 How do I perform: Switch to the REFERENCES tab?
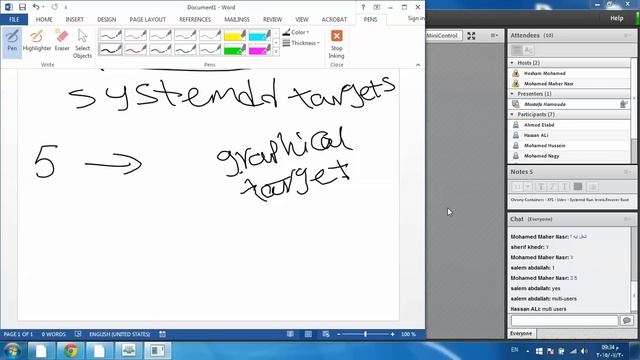coord(195,19)
